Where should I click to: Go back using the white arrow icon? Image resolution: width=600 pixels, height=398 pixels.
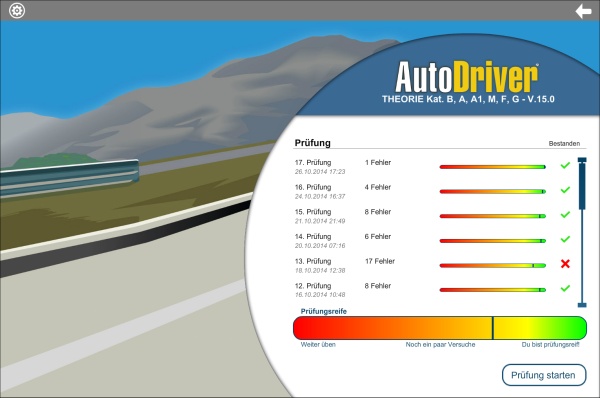584,11
